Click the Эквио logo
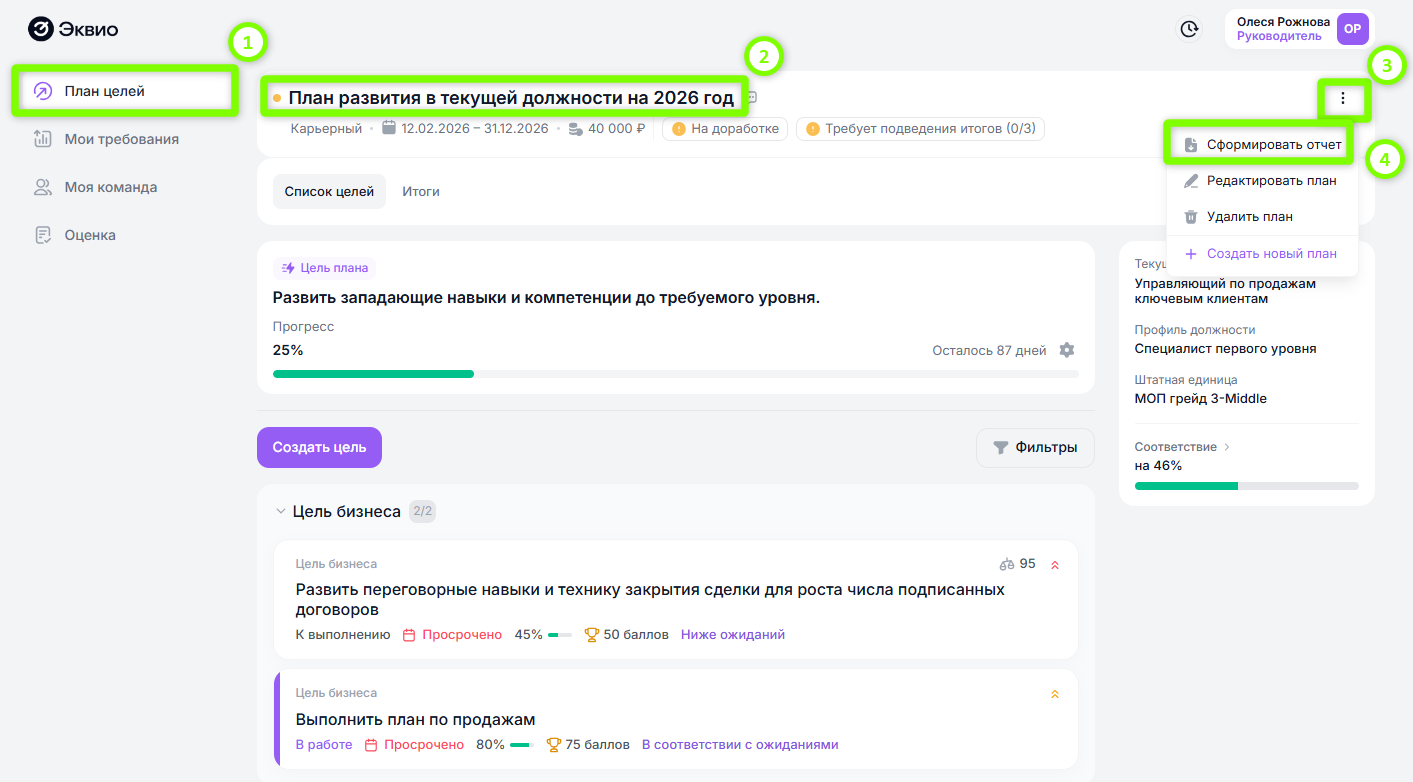1413x782 pixels. tap(73, 30)
